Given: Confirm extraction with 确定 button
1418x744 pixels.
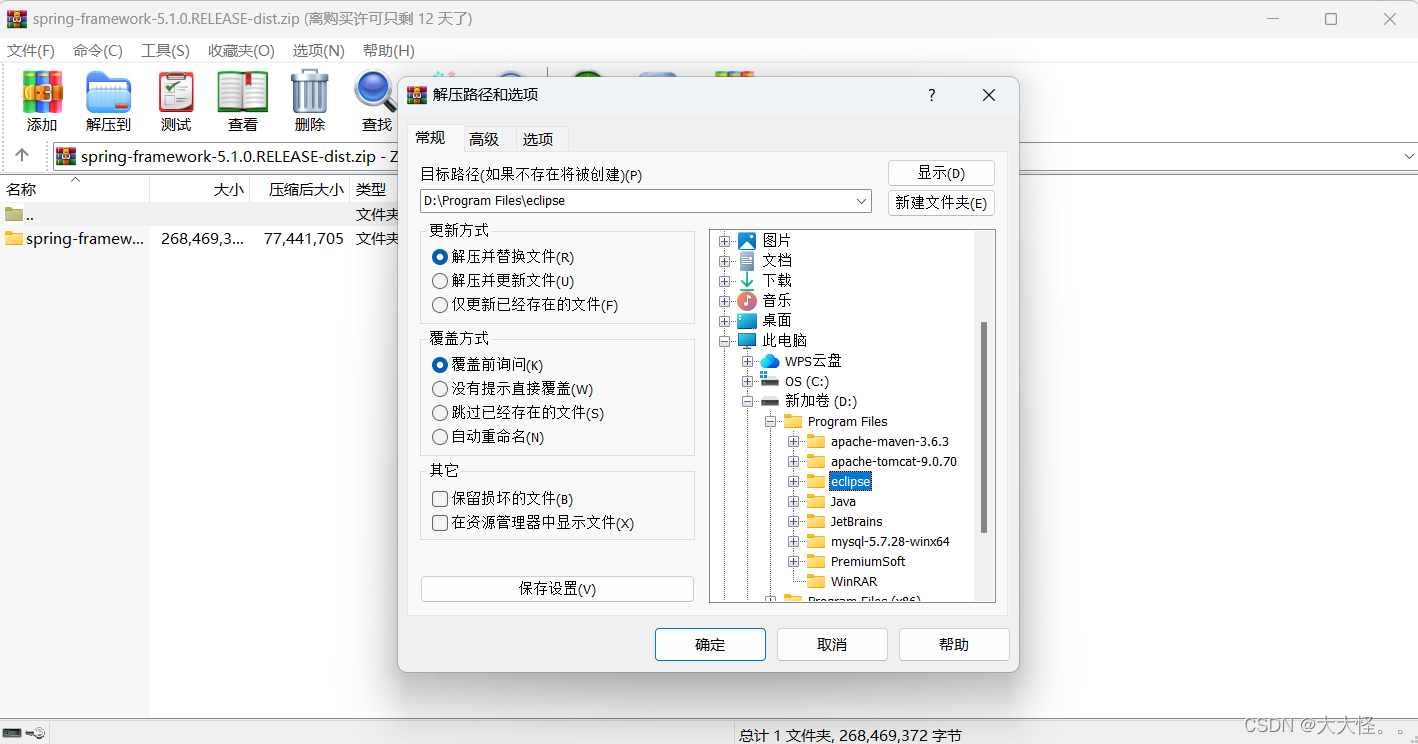Looking at the screenshot, I should tap(710, 644).
